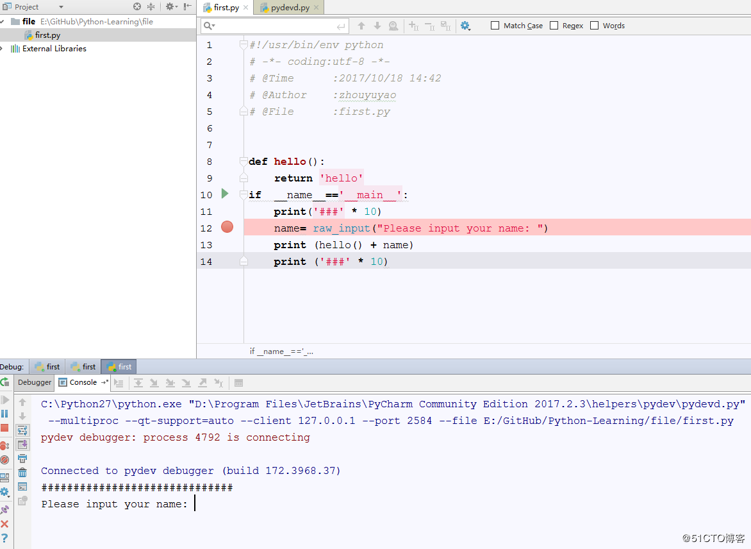Click the Step Into My Code icon
Viewport: 751px width, 549px height.
point(170,383)
